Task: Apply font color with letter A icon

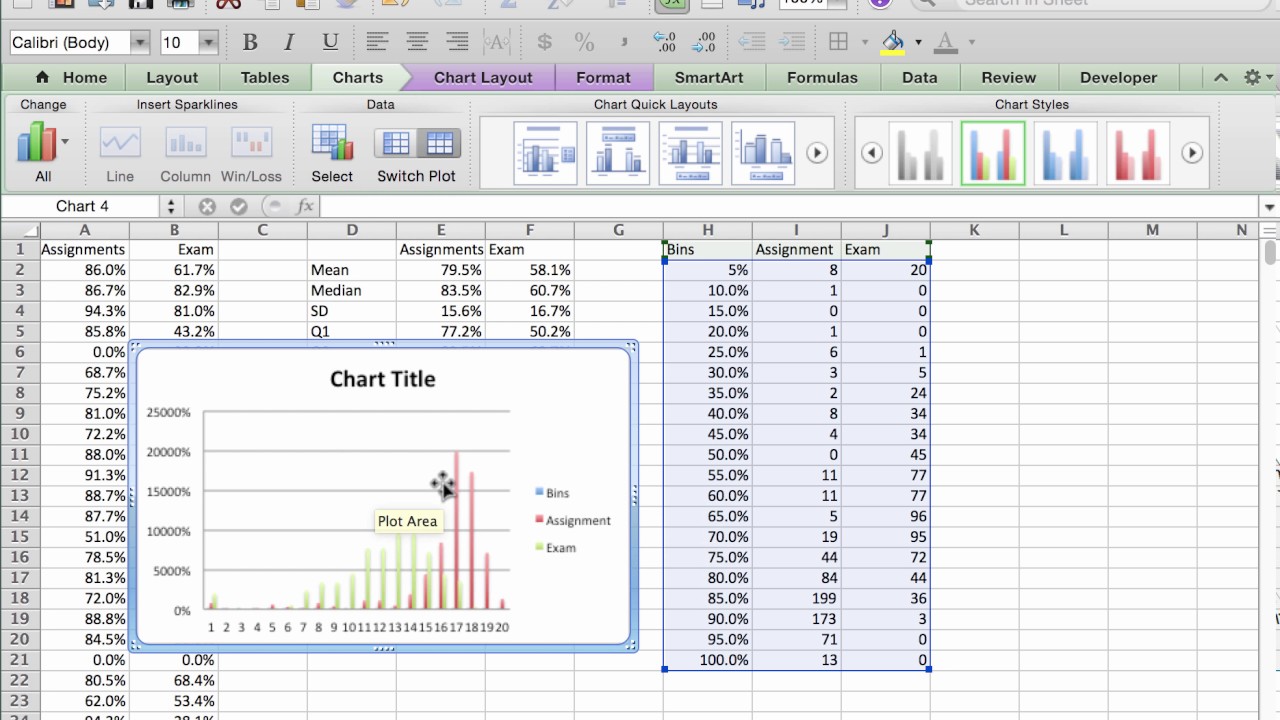Action: coord(944,42)
